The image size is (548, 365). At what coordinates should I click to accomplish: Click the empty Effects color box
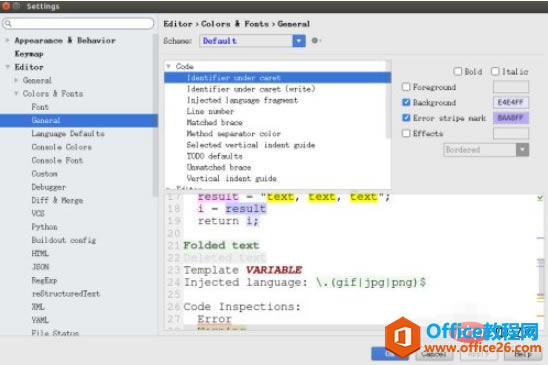tap(511, 133)
